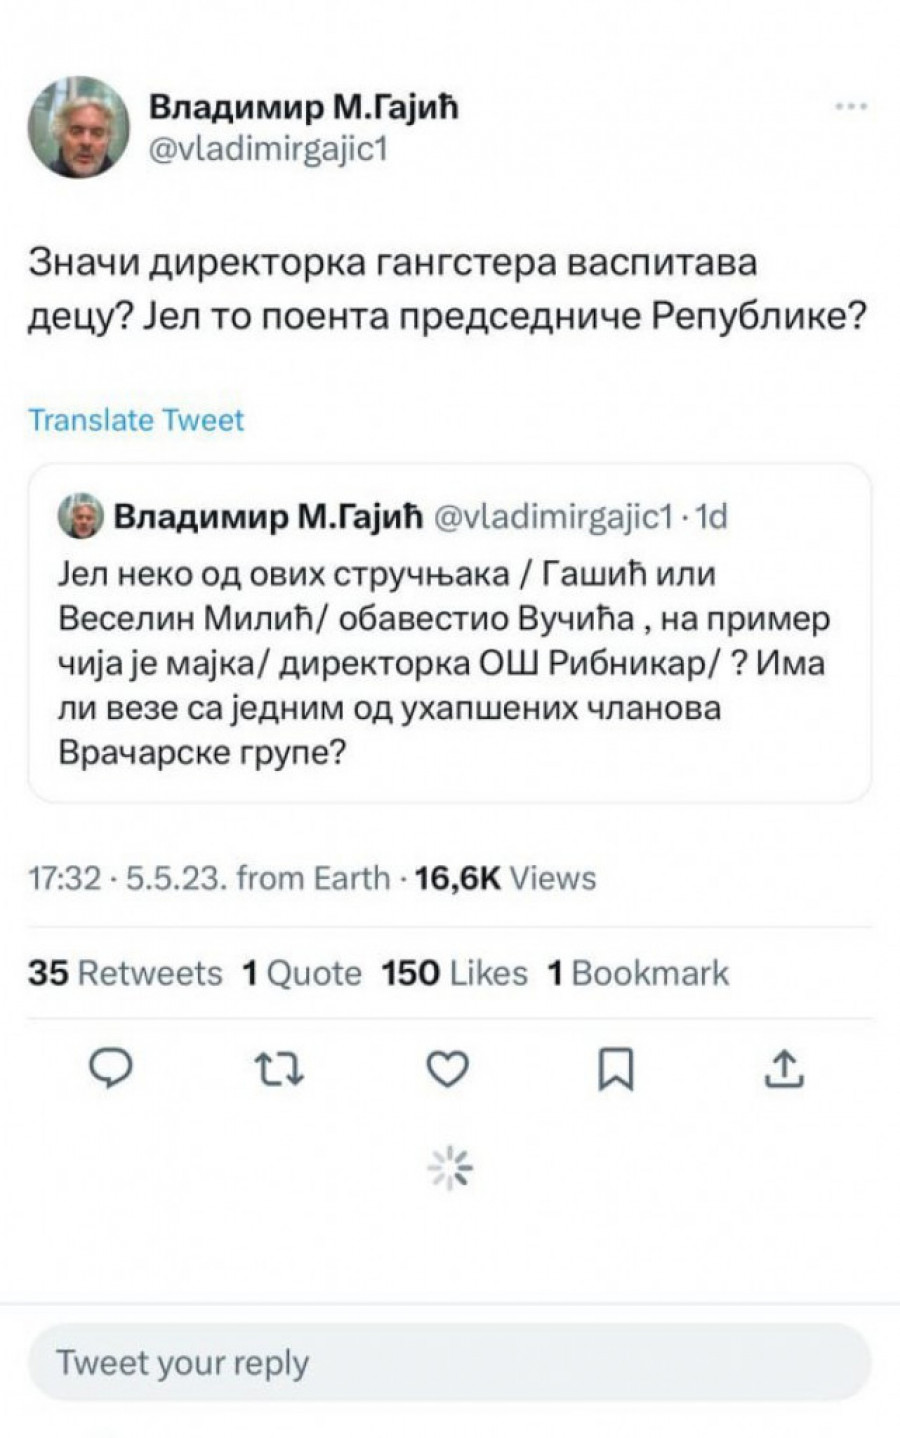Click the loading spinner below actions
The width and height of the screenshot is (900, 1438).
[450, 1168]
